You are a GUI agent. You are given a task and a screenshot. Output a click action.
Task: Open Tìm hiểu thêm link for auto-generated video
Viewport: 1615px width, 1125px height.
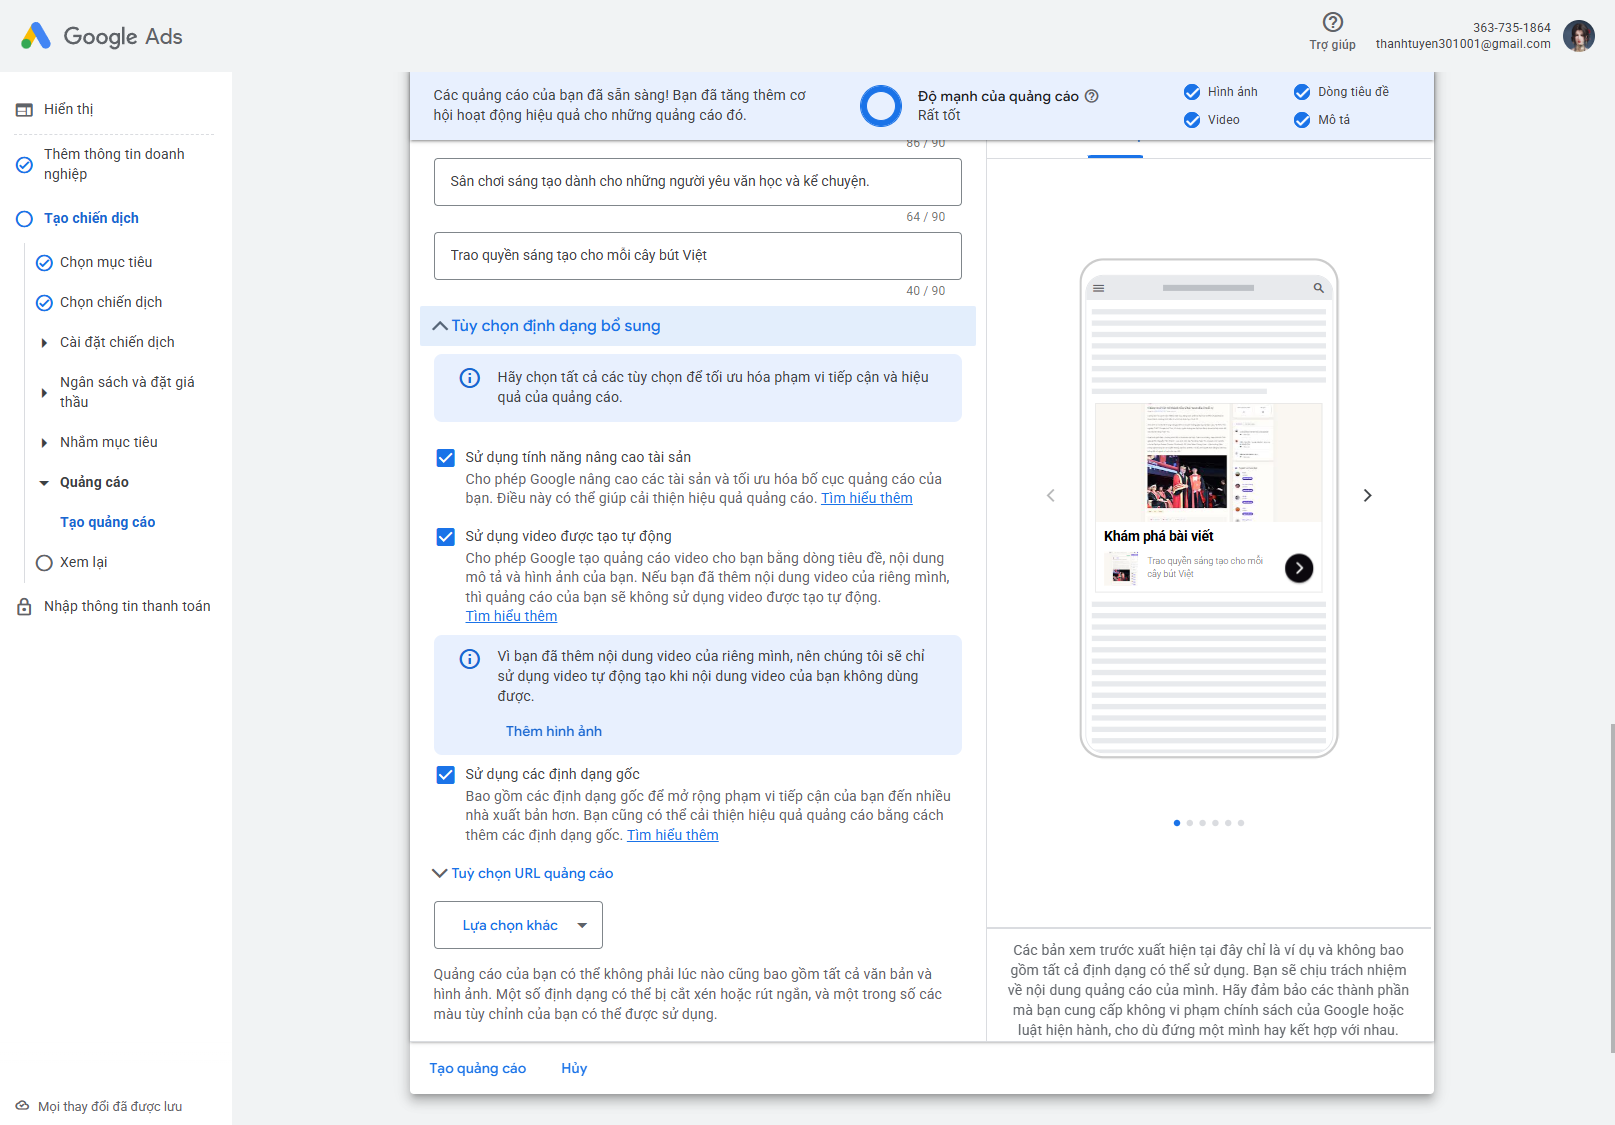(511, 616)
